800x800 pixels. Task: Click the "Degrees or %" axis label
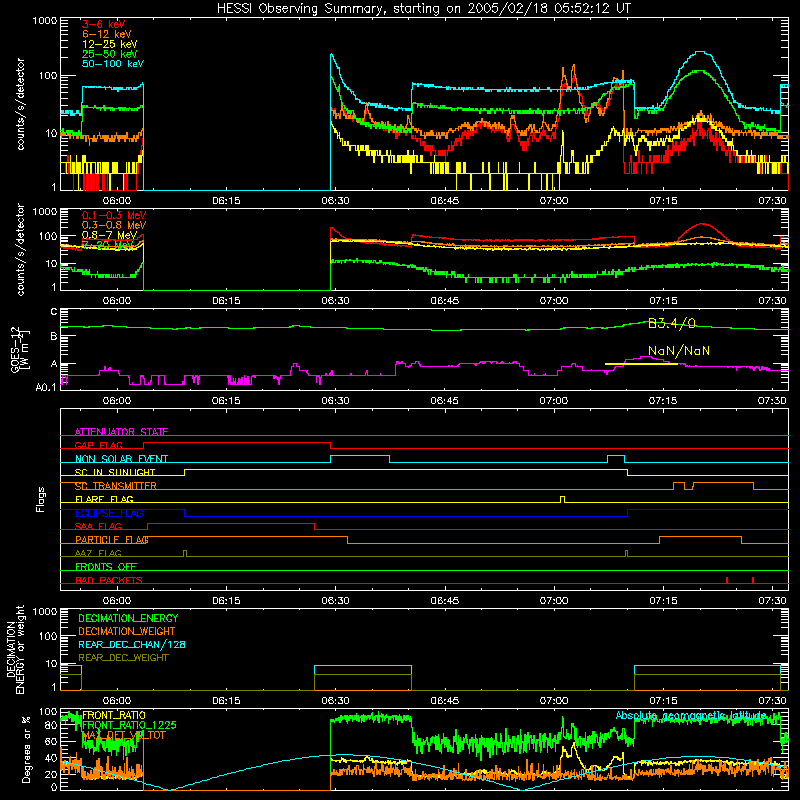point(26,749)
